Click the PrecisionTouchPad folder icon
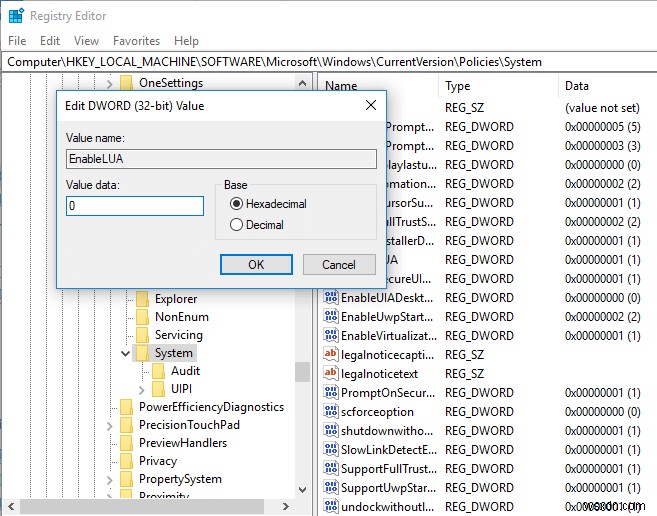This screenshot has width=657, height=516. (127, 425)
